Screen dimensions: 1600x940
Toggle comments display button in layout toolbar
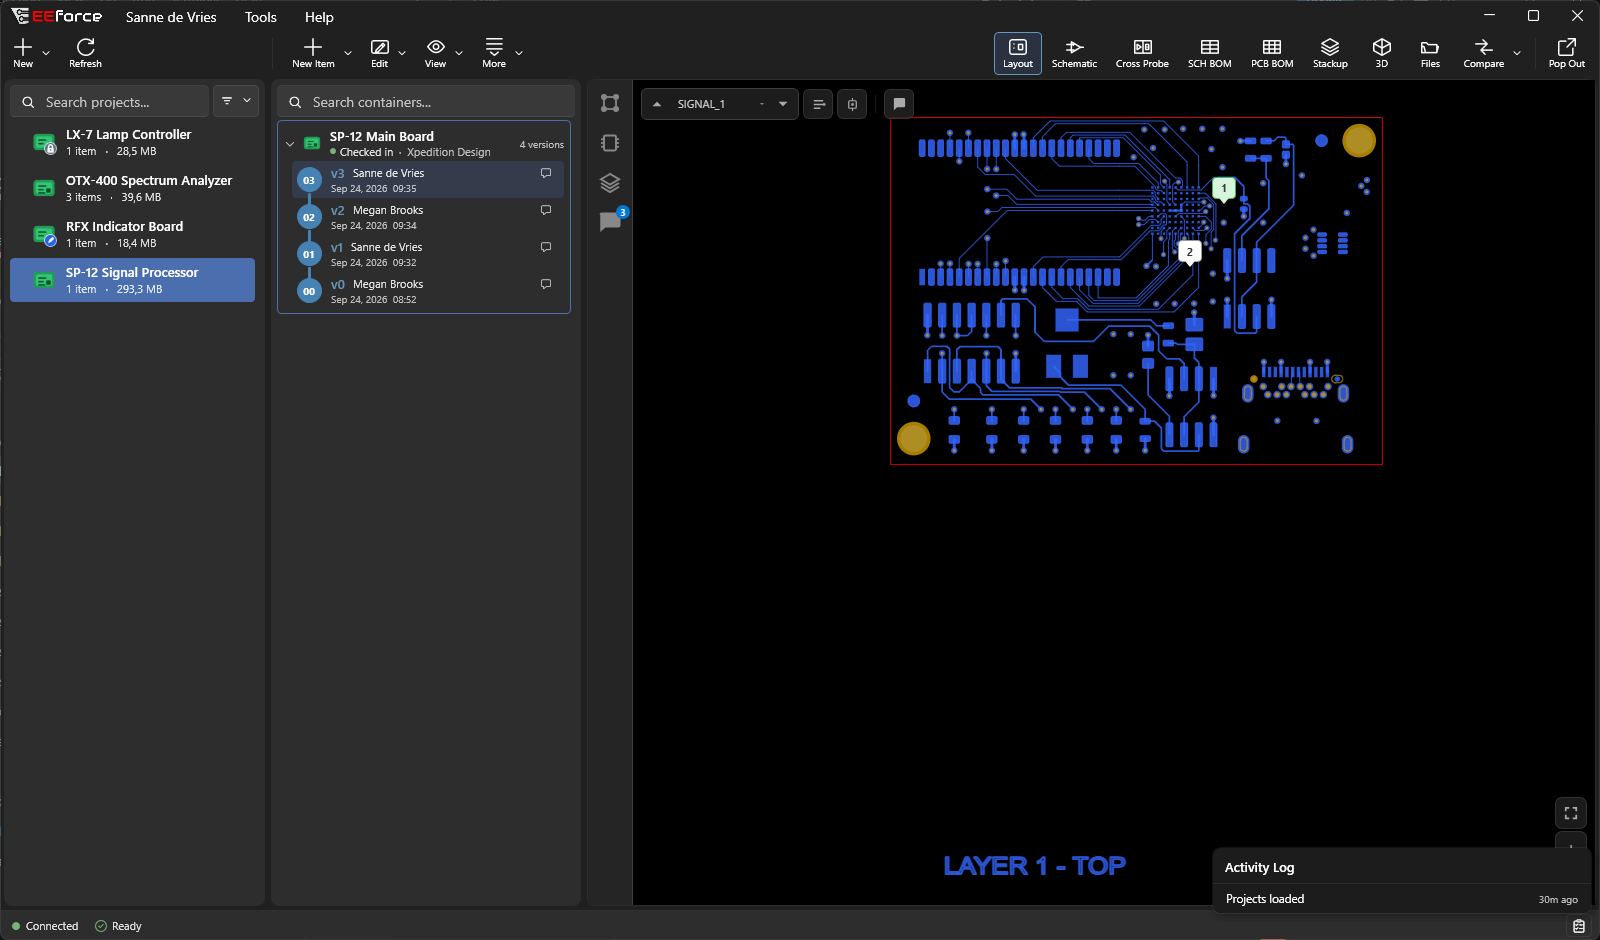(899, 104)
